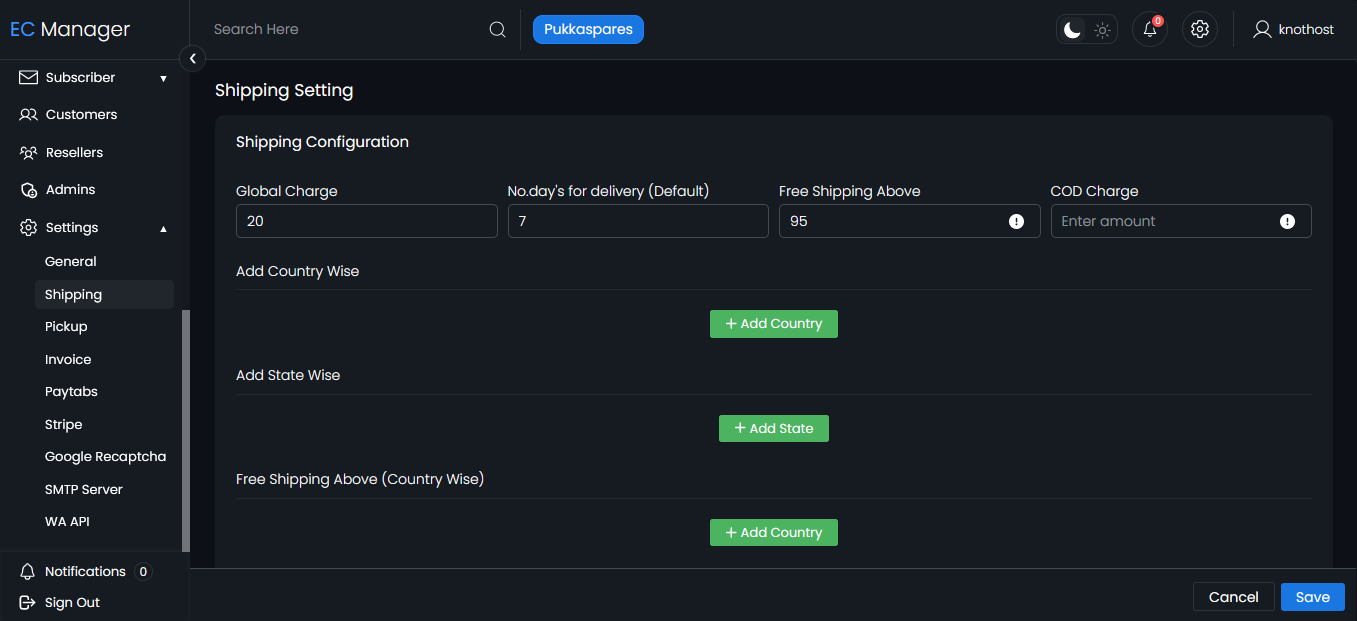
Task: Click the info icon in COD Charge field
Action: point(1287,222)
